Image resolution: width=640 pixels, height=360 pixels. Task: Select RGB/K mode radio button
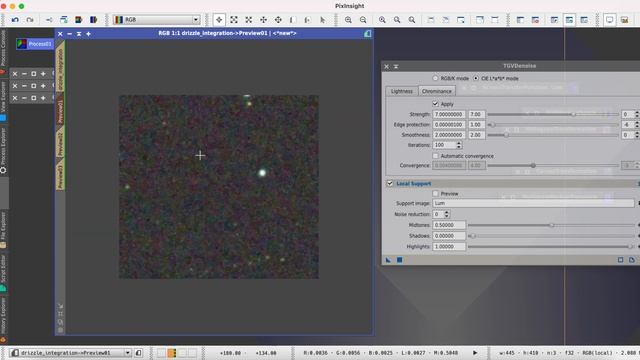436,78
